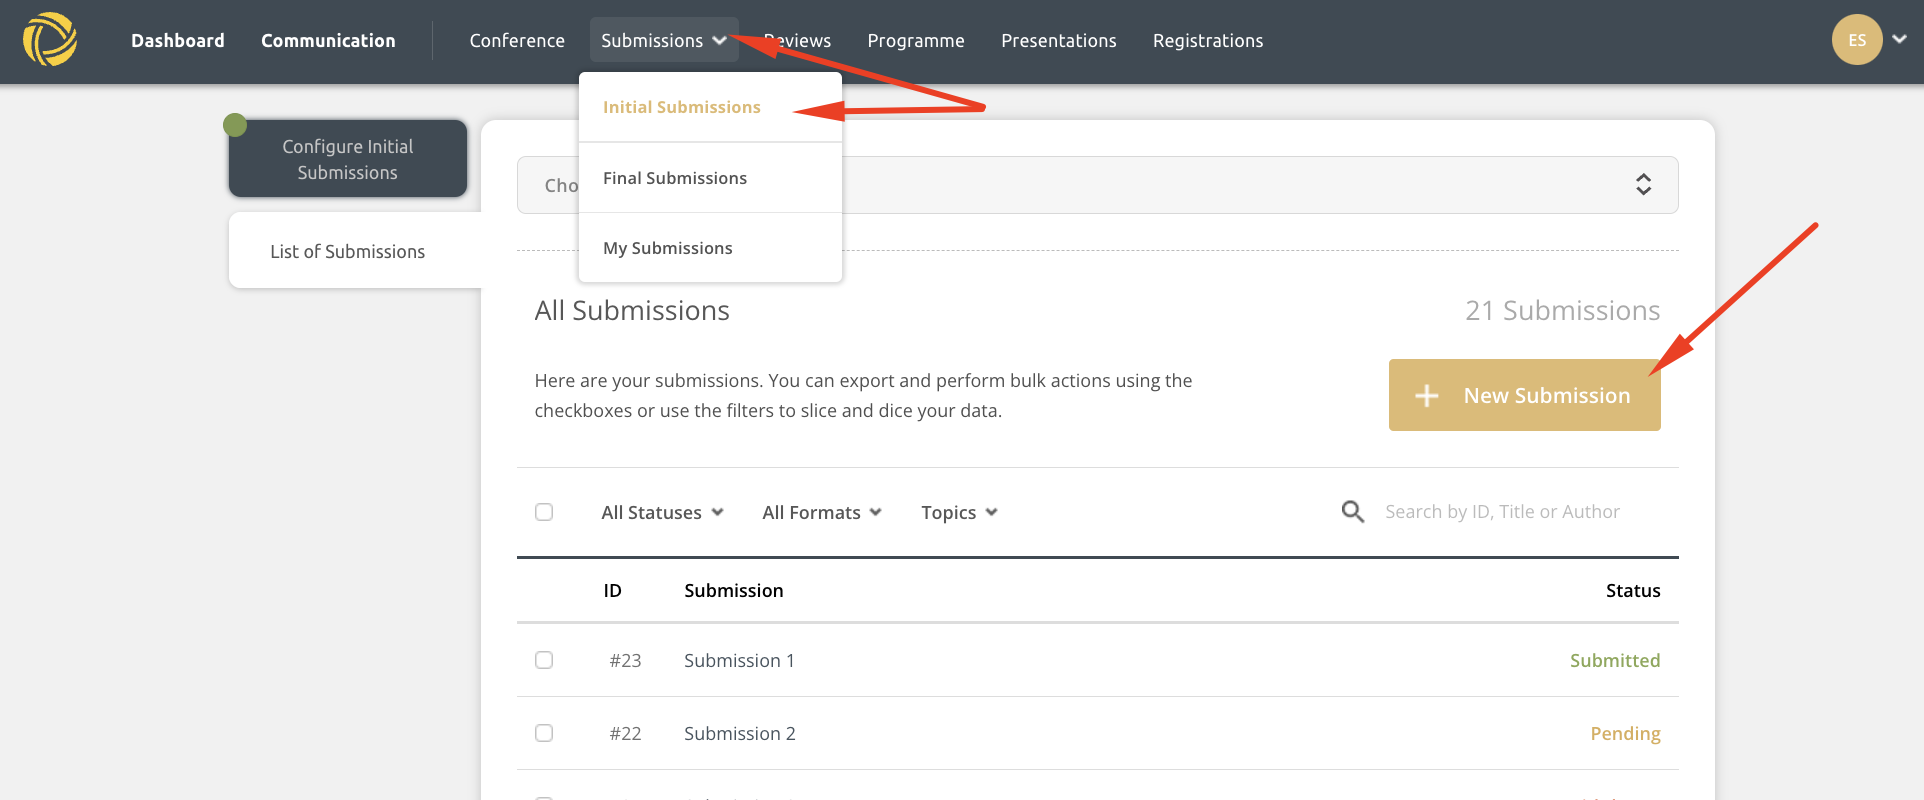Click the #22 ID cell
The image size is (1924, 800).
[x=625, y=733]
